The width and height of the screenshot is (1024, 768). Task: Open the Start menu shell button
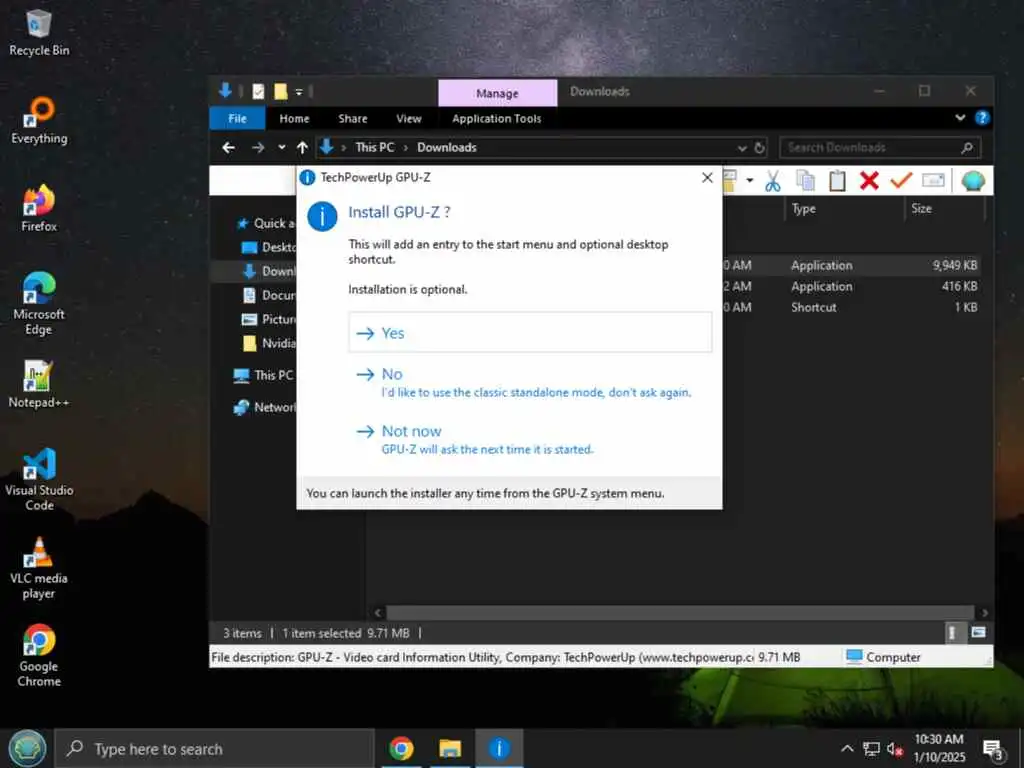pos(27,748)
